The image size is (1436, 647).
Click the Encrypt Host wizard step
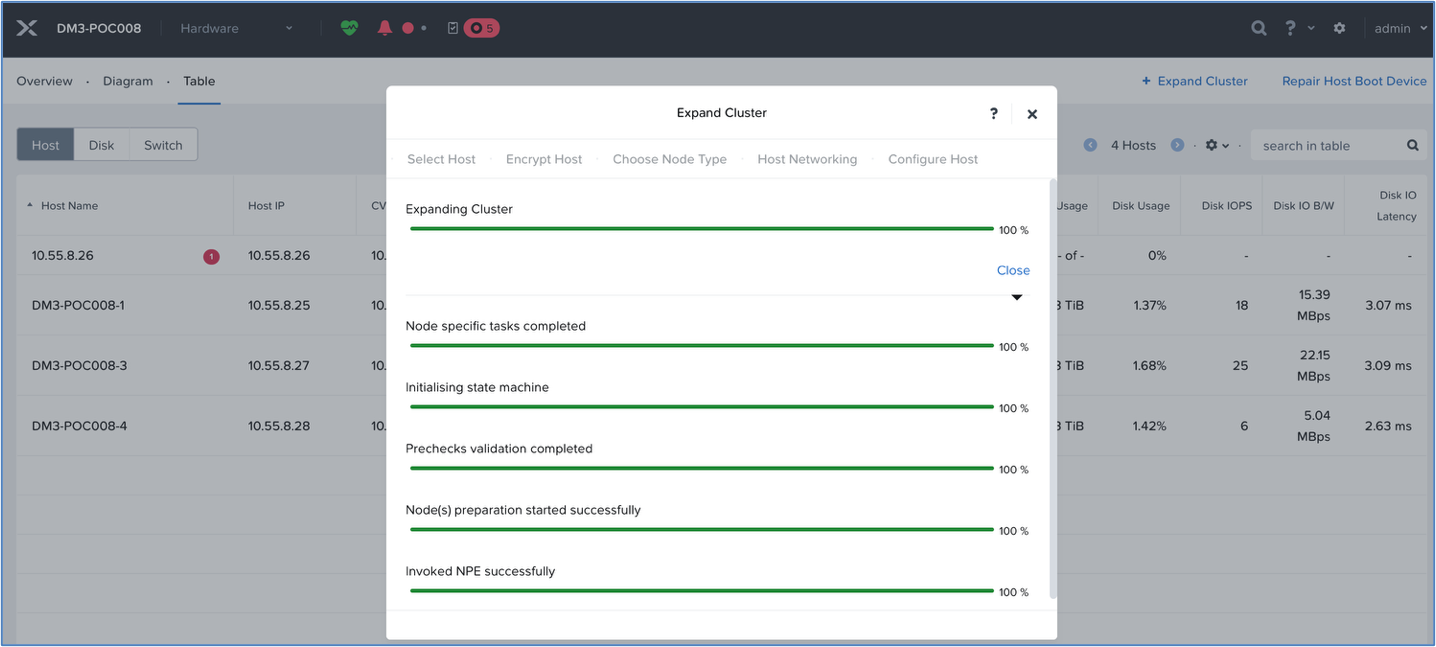click(x=544, y=159)
